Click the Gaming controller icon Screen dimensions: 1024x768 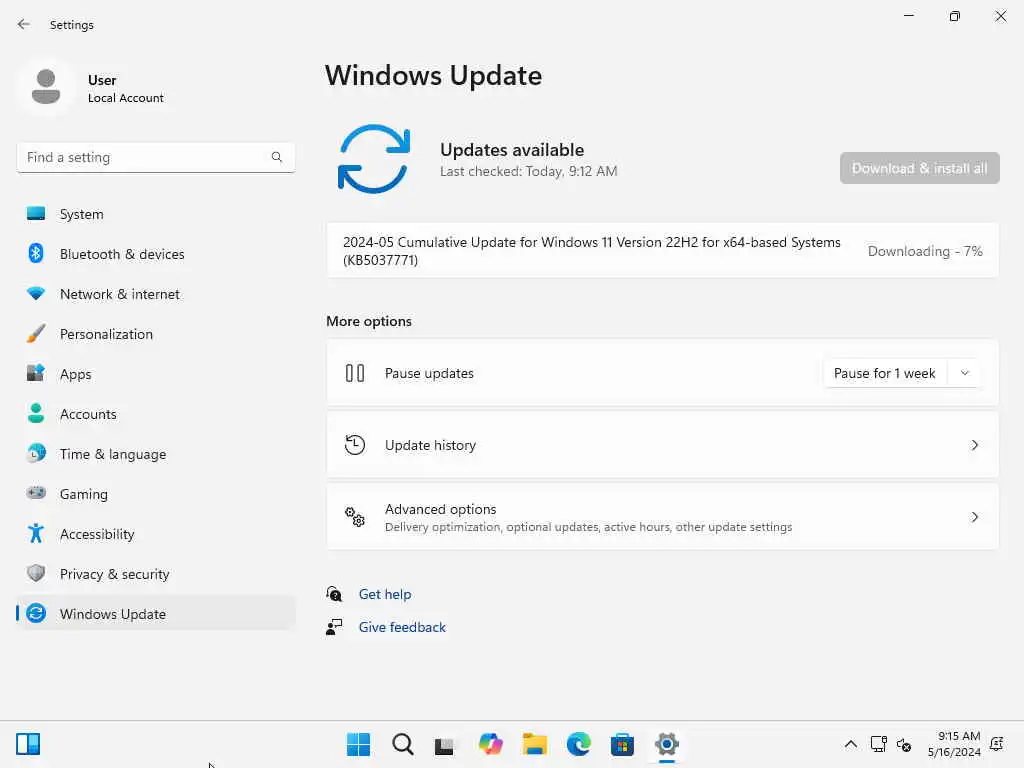[36, 493]
